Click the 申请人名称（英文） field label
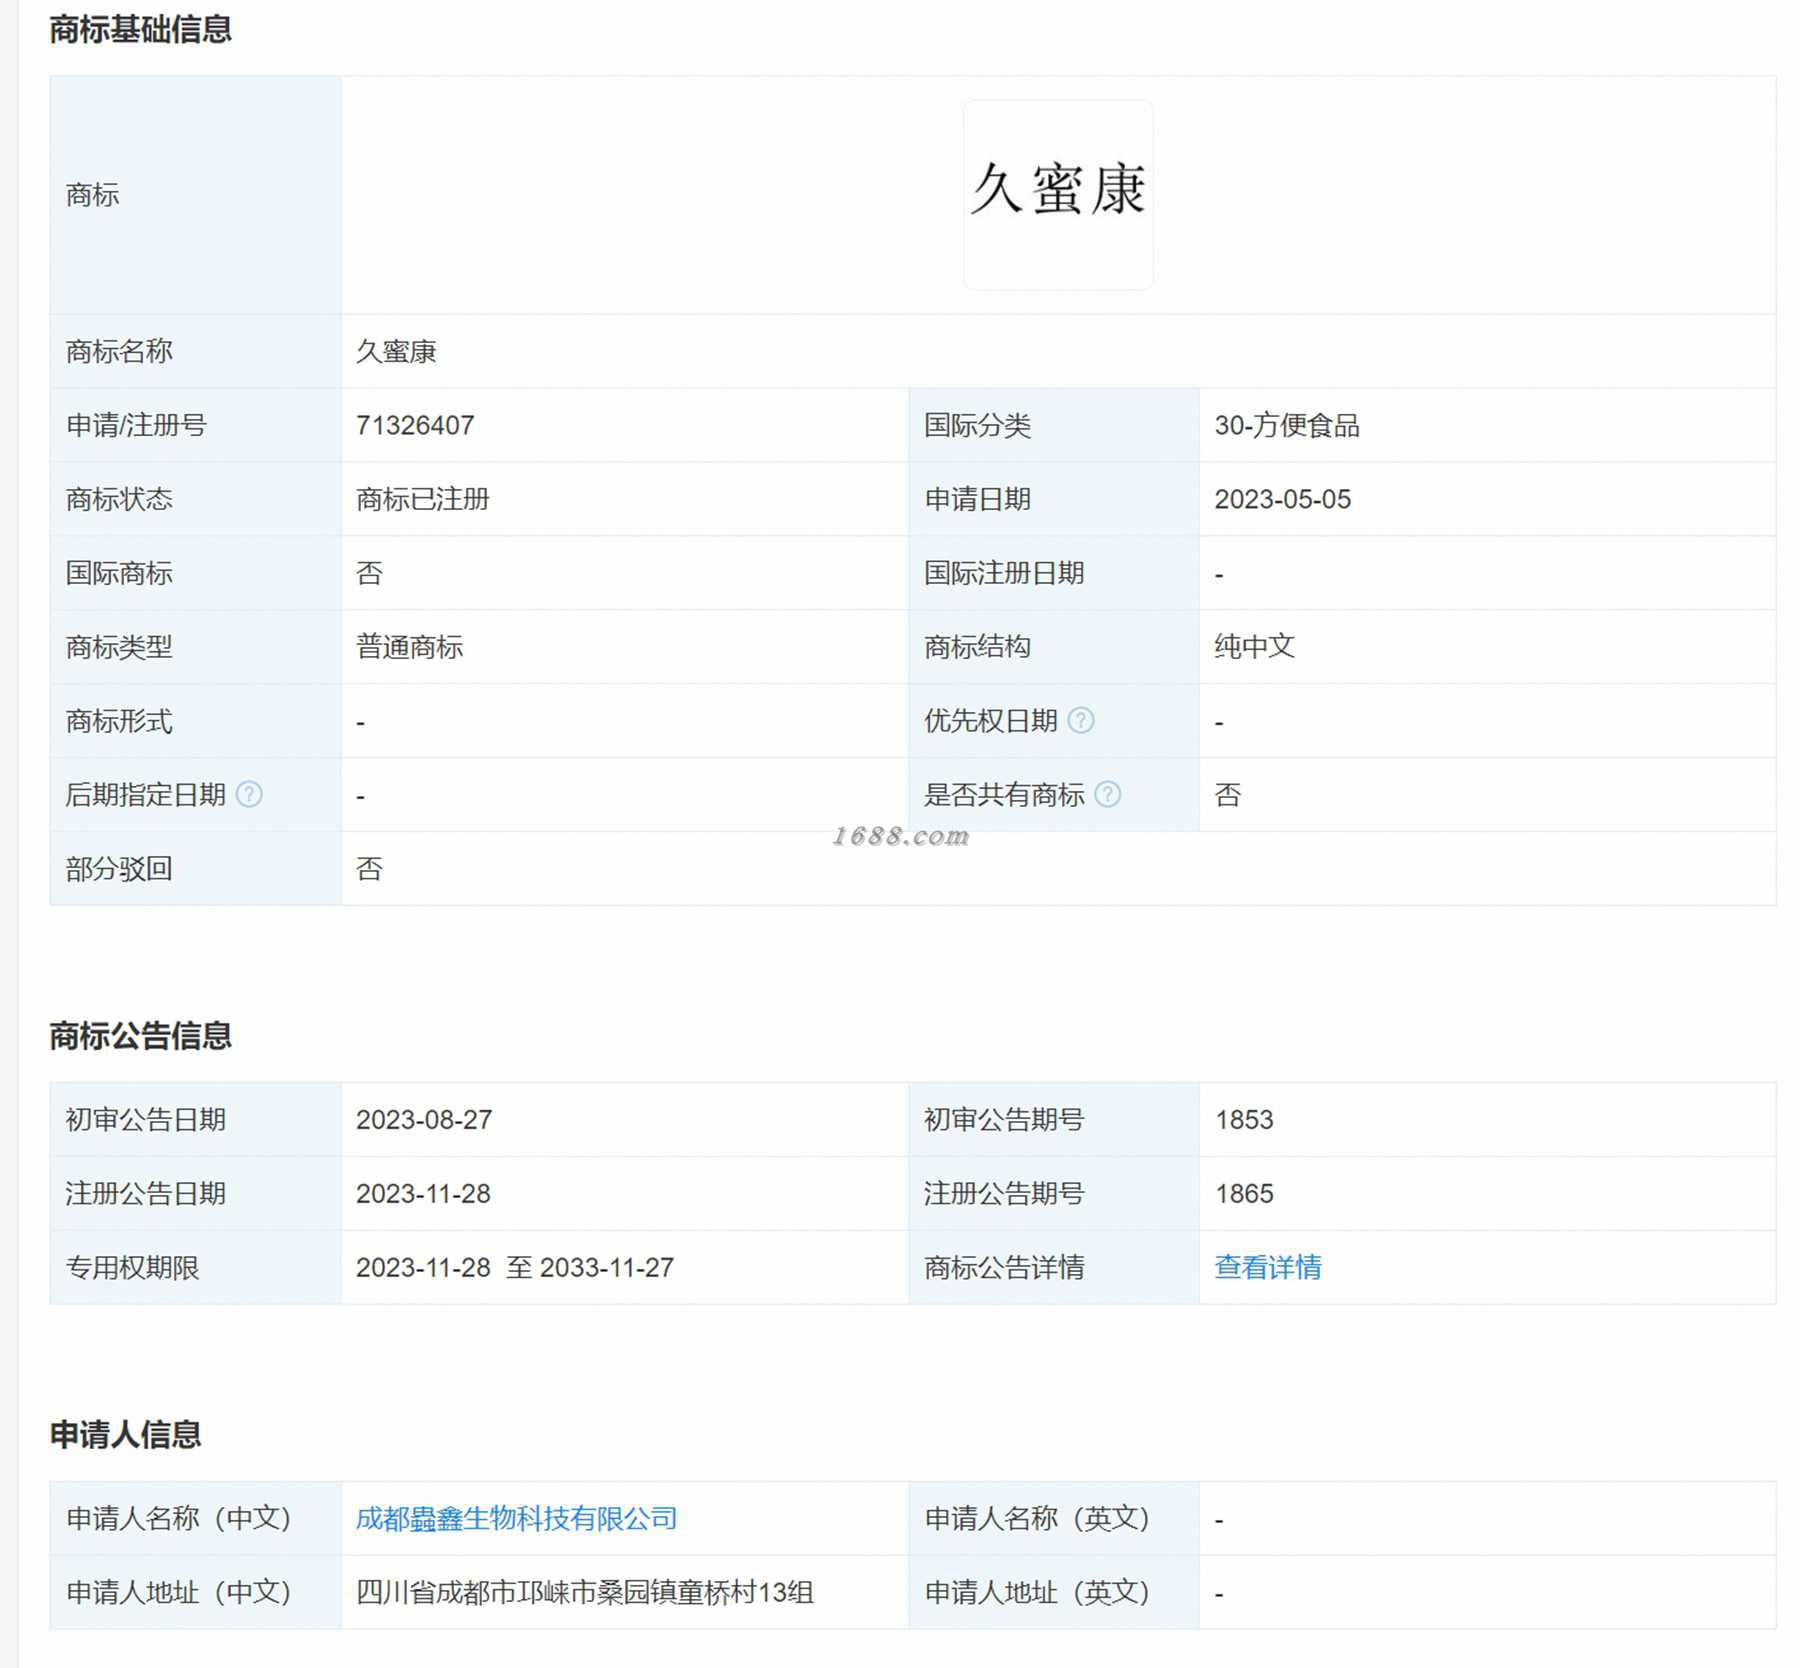This screenshot has width=1800, height=1668. pyautogui.click(x=1038, y=1519)
